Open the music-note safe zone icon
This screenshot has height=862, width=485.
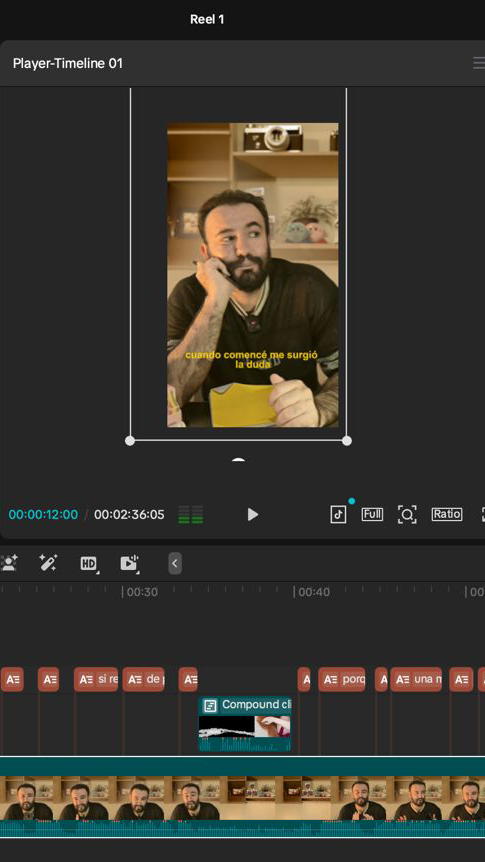[x=338, y=515]
